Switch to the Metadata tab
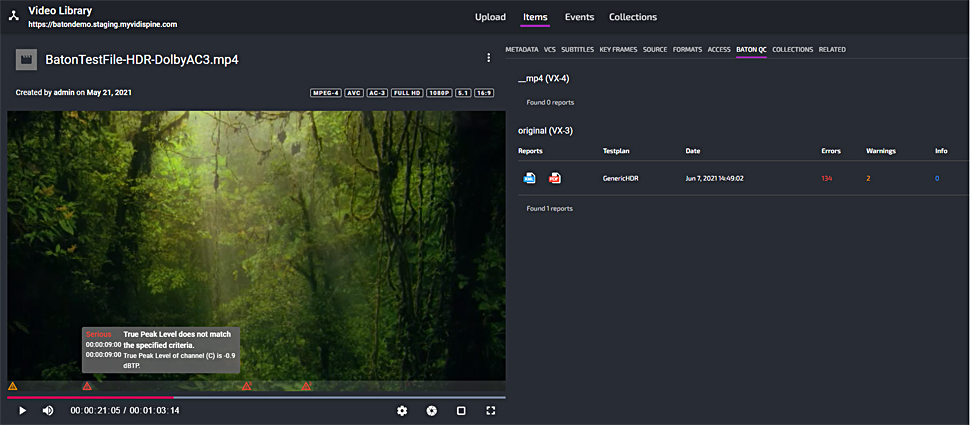 tap(521, 49)
